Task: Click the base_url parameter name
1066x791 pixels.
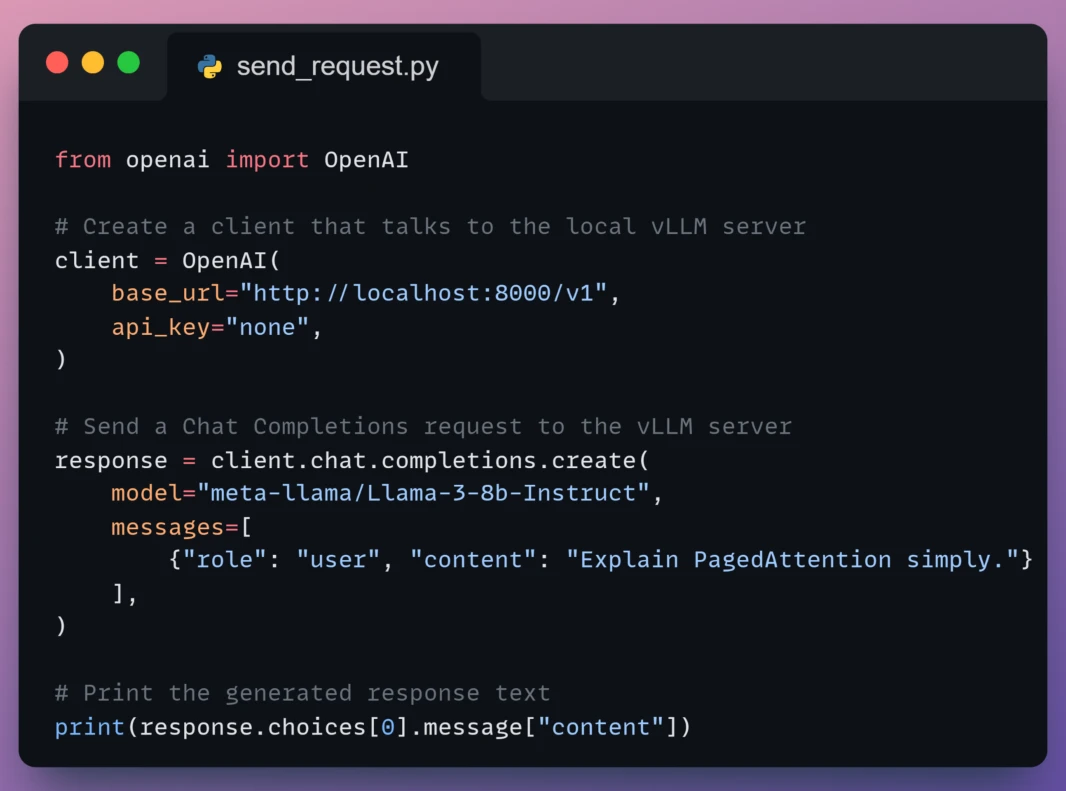Action: pyautogui.click(x=168, y=293)
